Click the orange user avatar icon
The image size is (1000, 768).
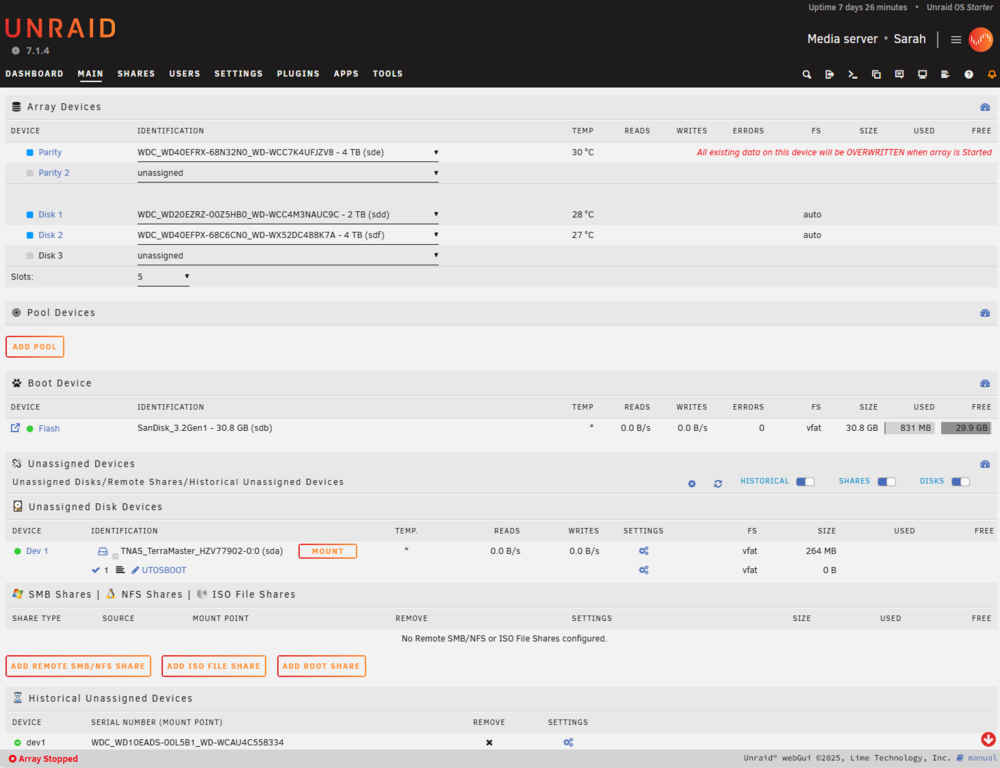coord(980,40)
